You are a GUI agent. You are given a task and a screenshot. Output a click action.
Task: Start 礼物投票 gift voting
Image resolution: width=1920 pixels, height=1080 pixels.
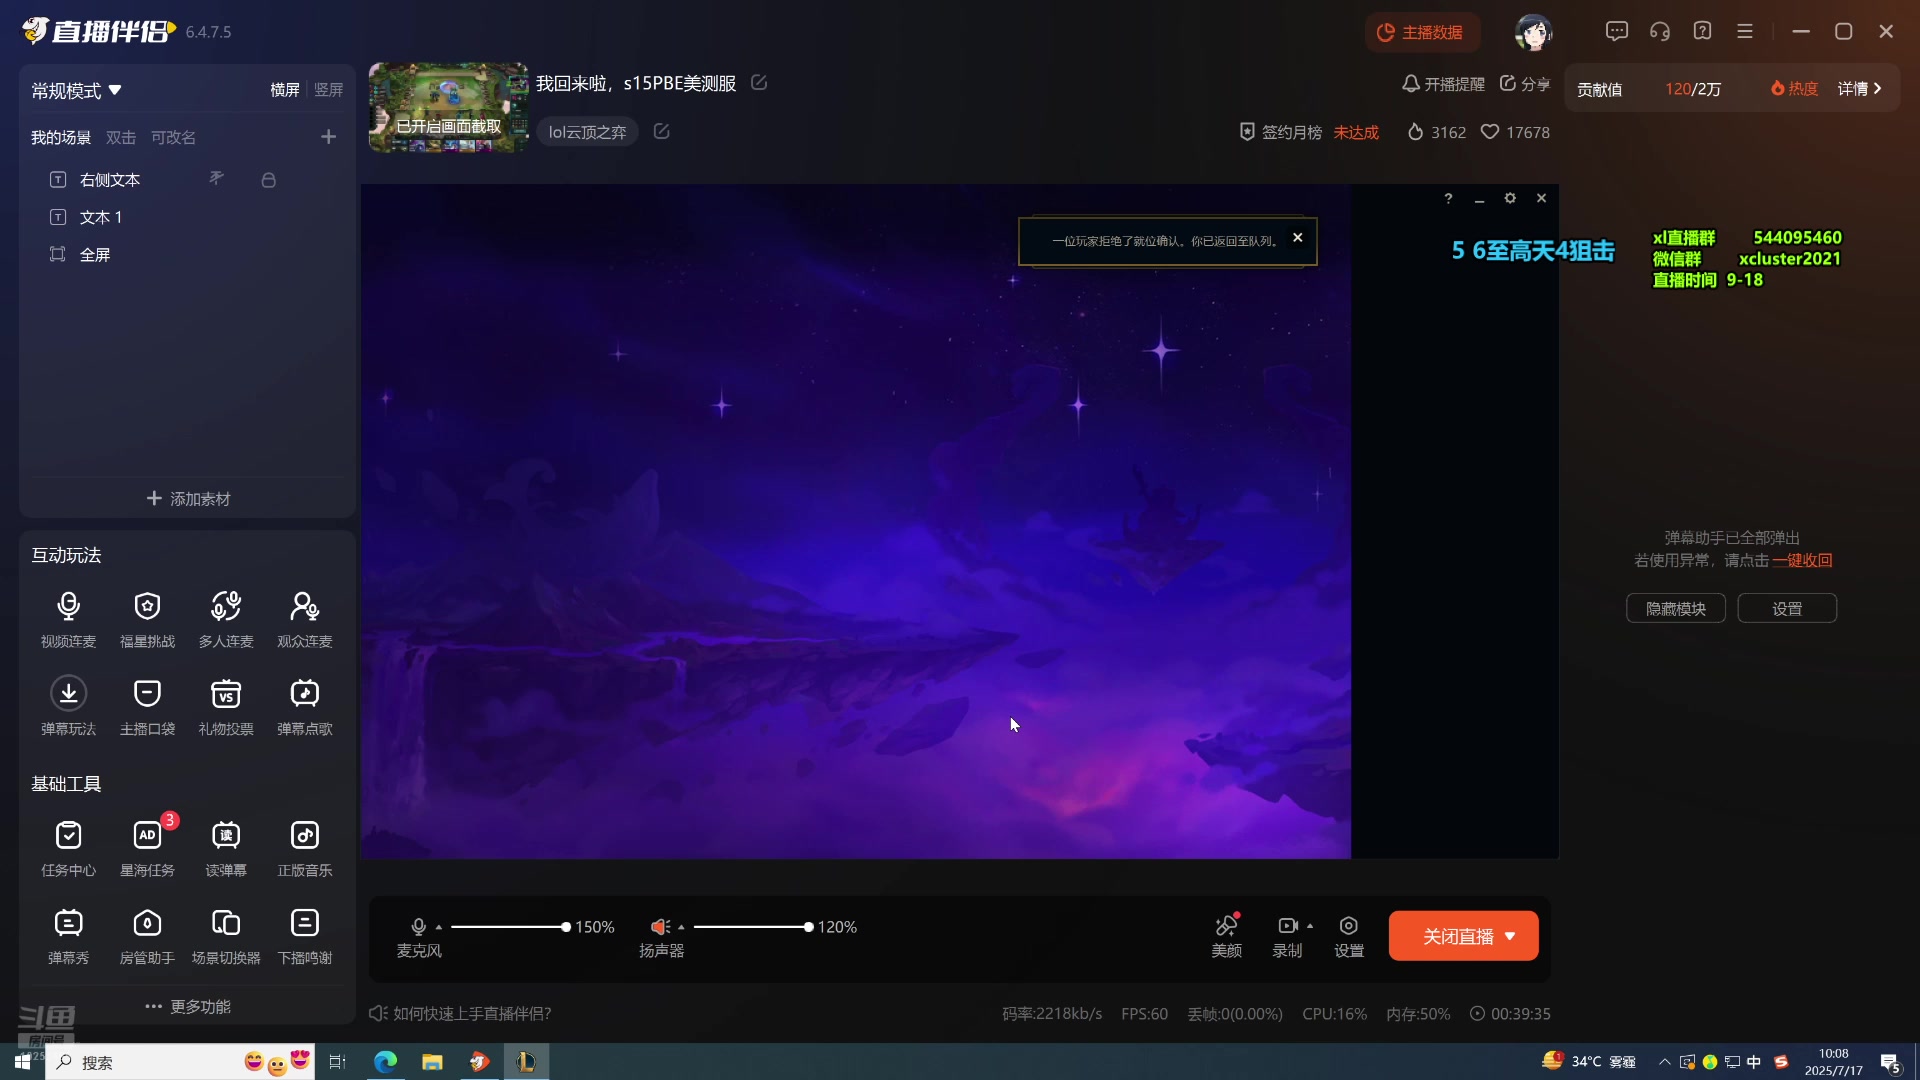(226, 707)
